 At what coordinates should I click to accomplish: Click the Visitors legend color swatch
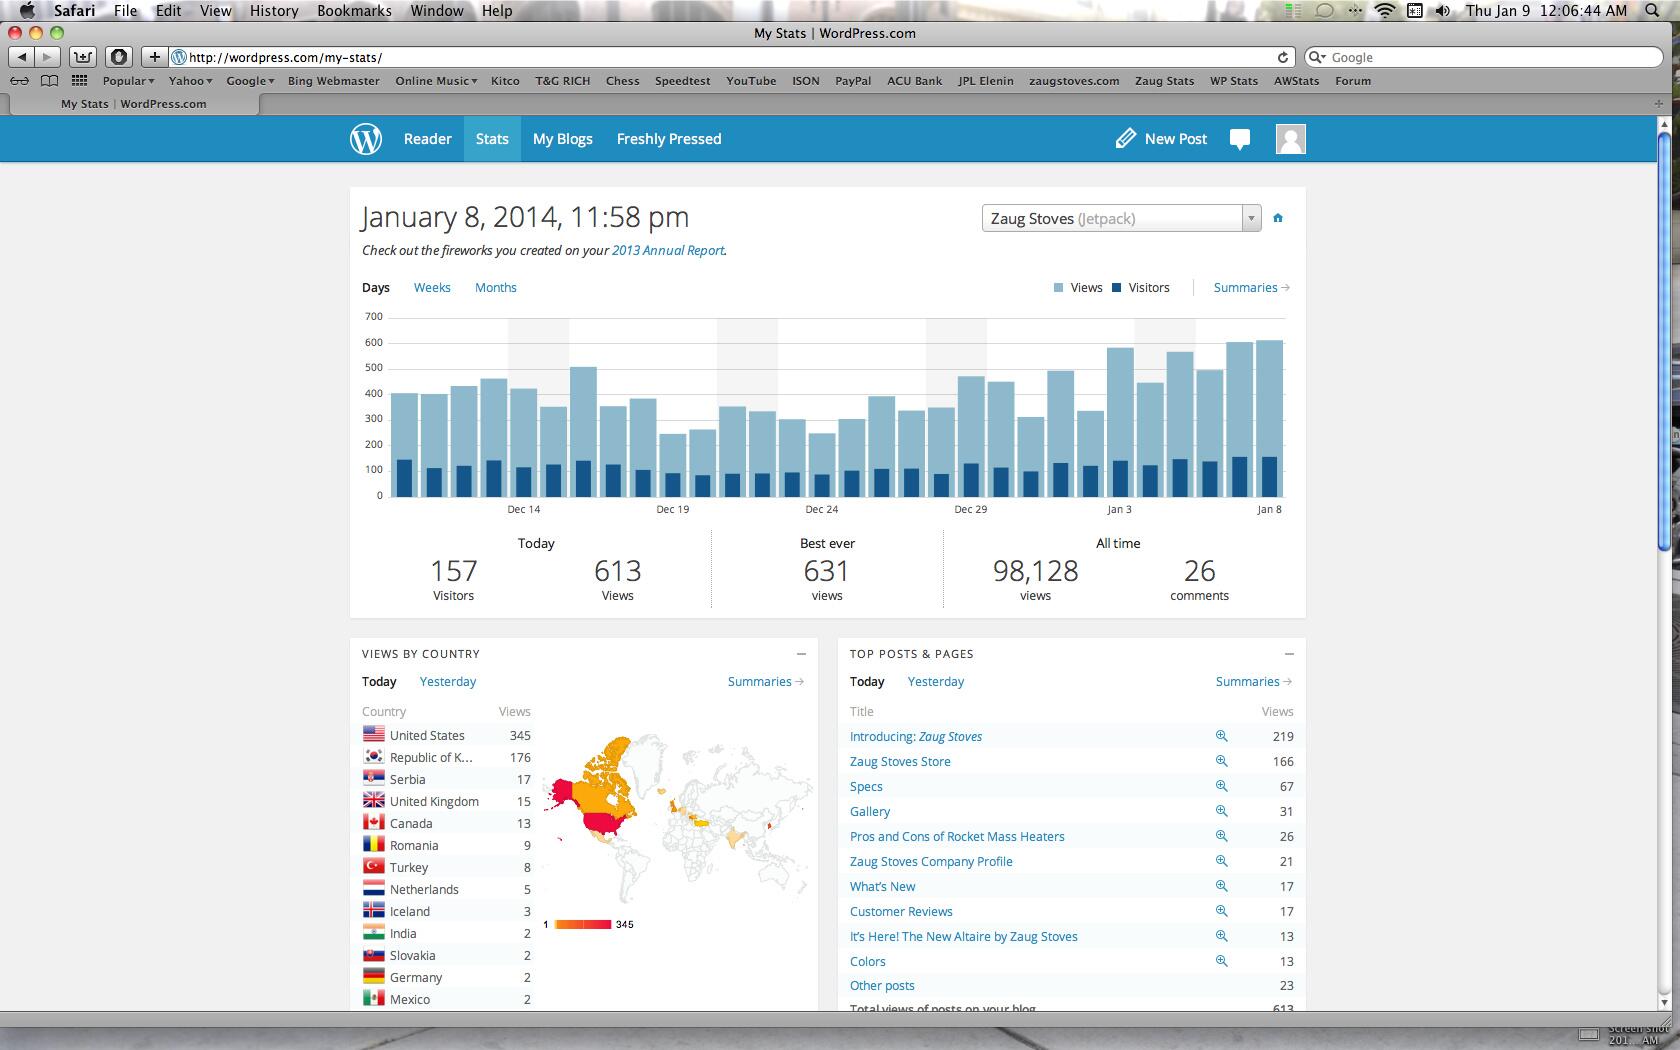point(1117,288)
